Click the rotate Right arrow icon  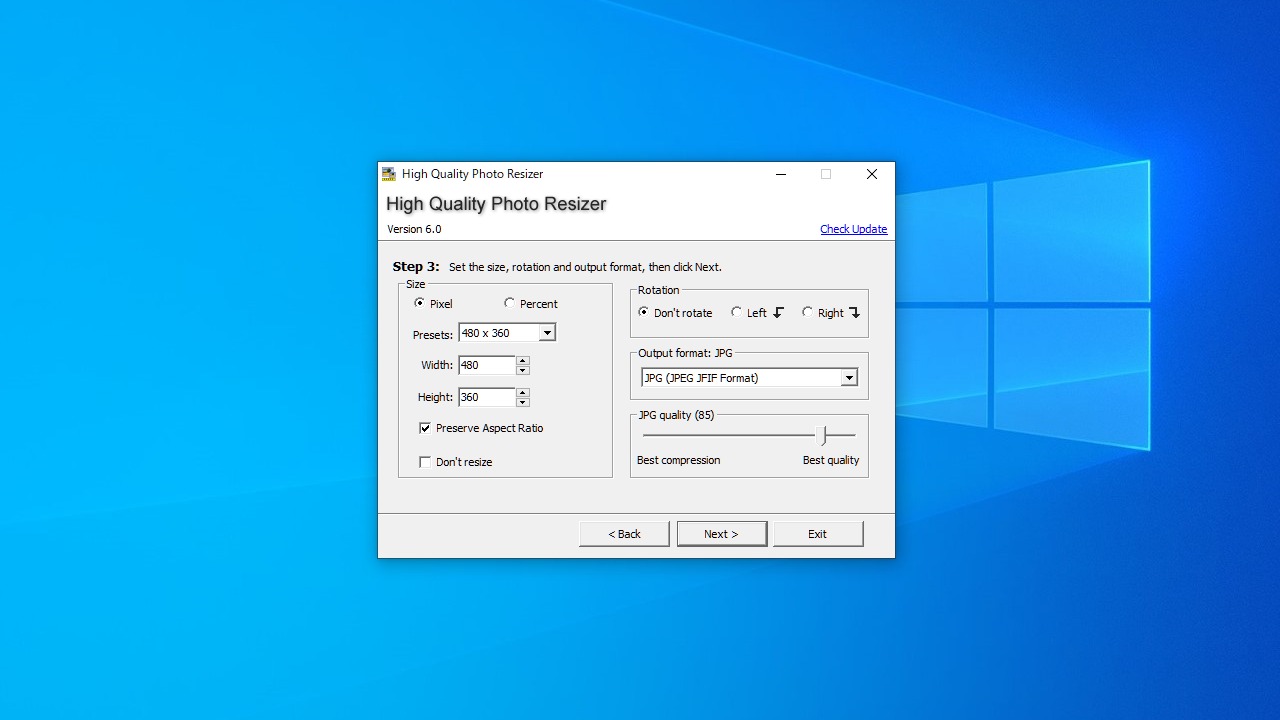click(x=854, y=313)
